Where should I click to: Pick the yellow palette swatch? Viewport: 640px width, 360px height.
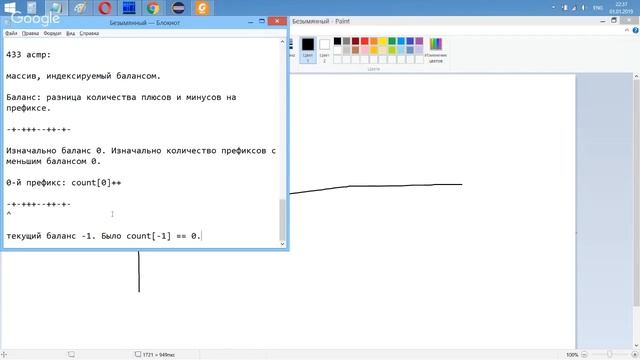click(383, 41)
